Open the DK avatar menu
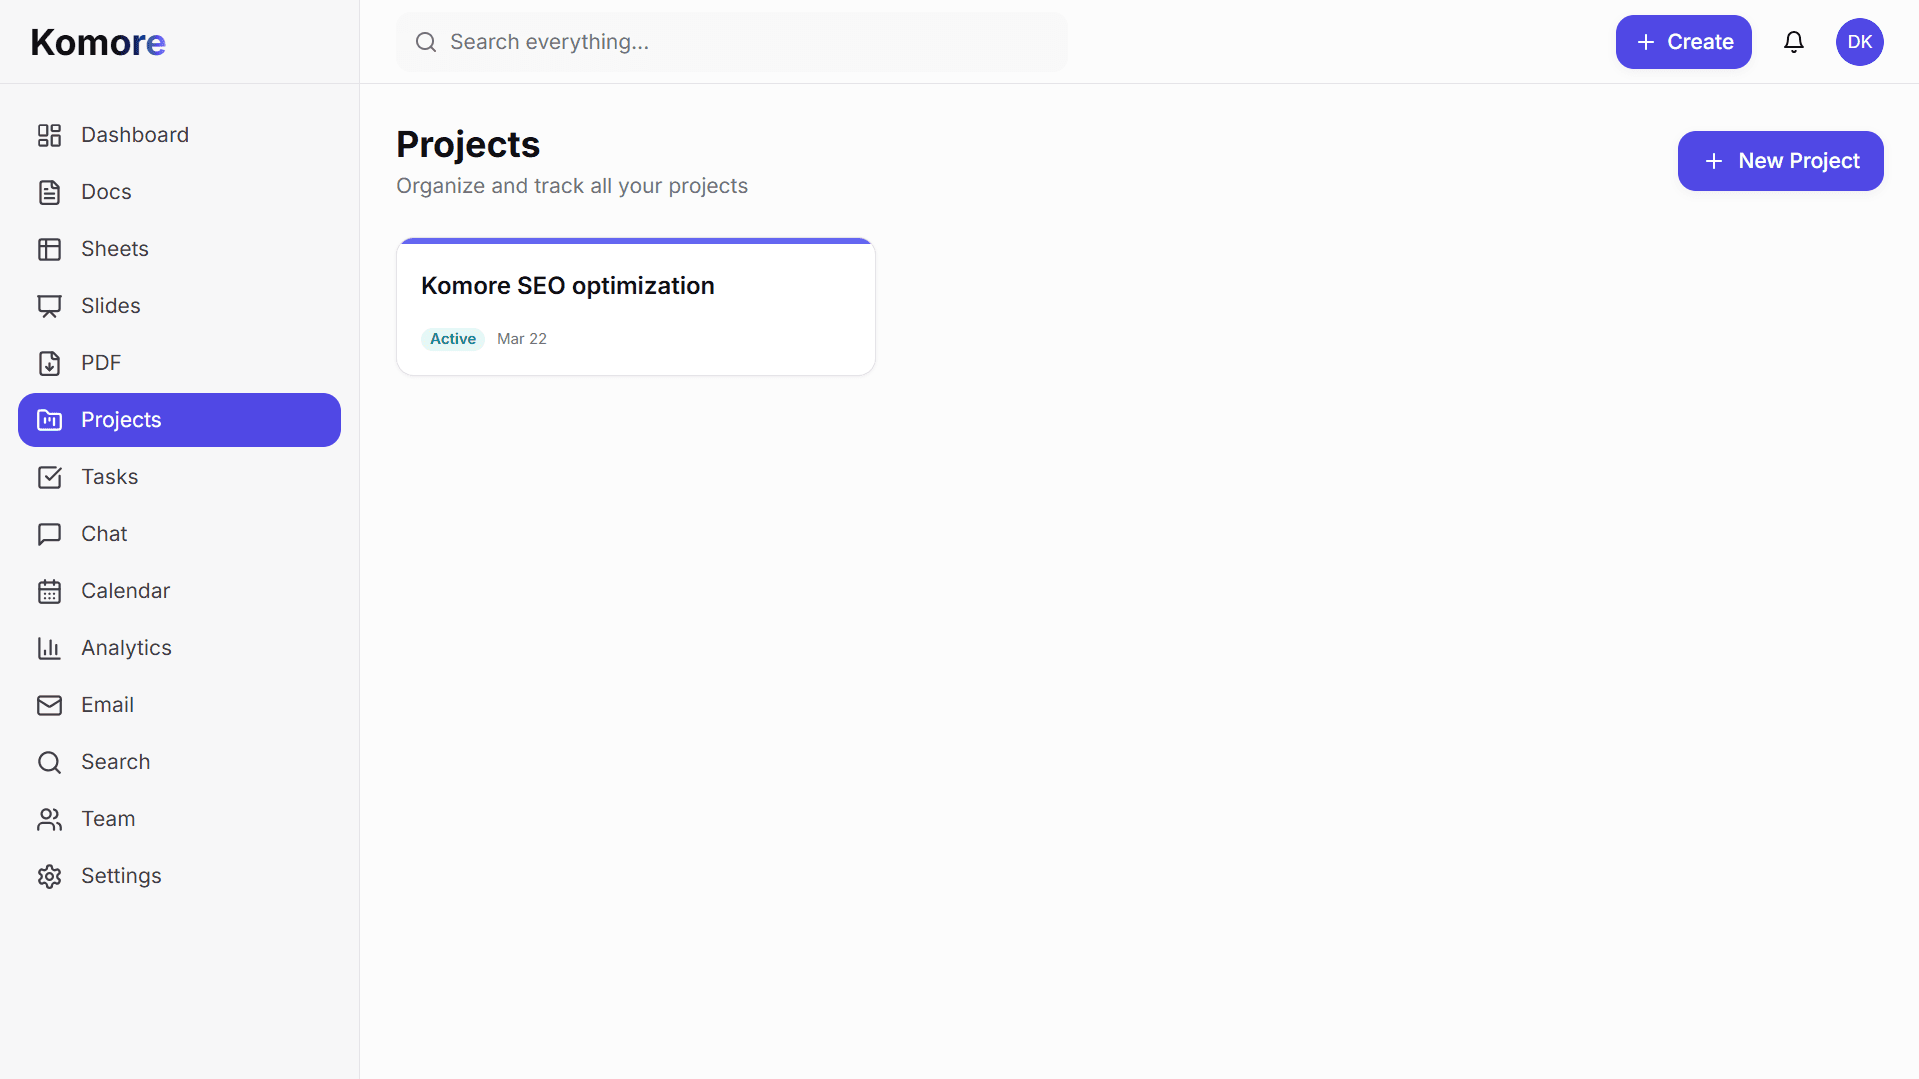This screenshot has height=1079, width=1919. click(x=1860, y=41)
